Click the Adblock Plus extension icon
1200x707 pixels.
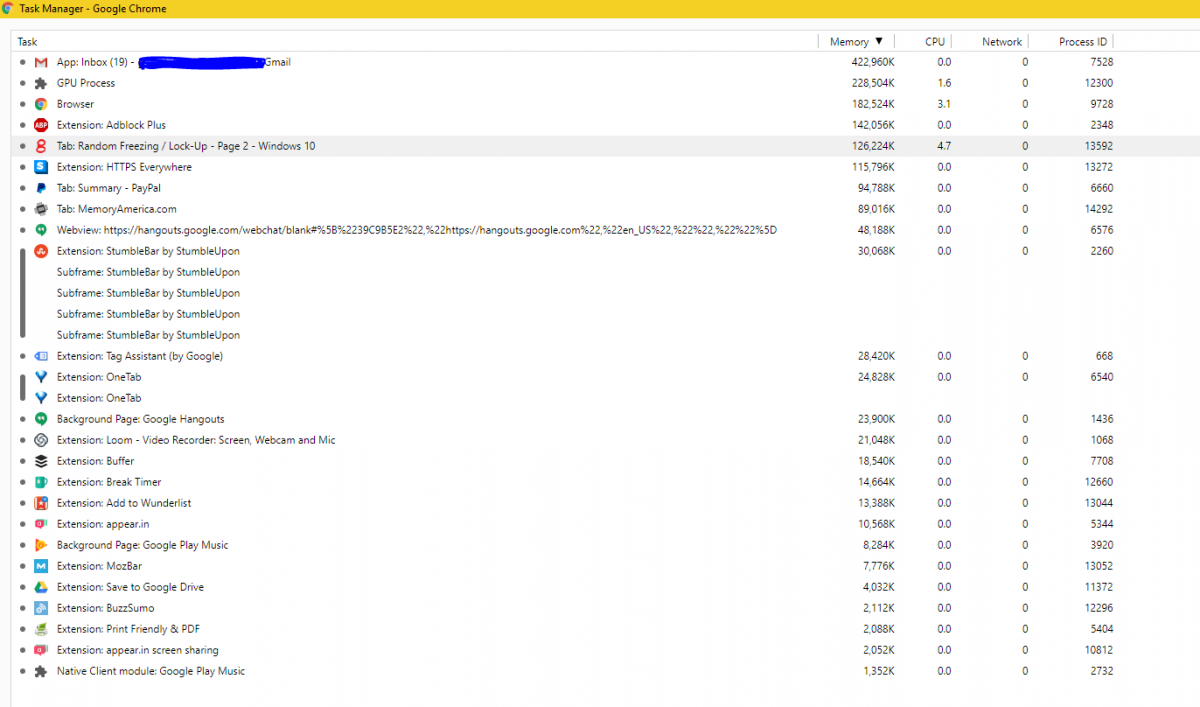pos(41,125)
